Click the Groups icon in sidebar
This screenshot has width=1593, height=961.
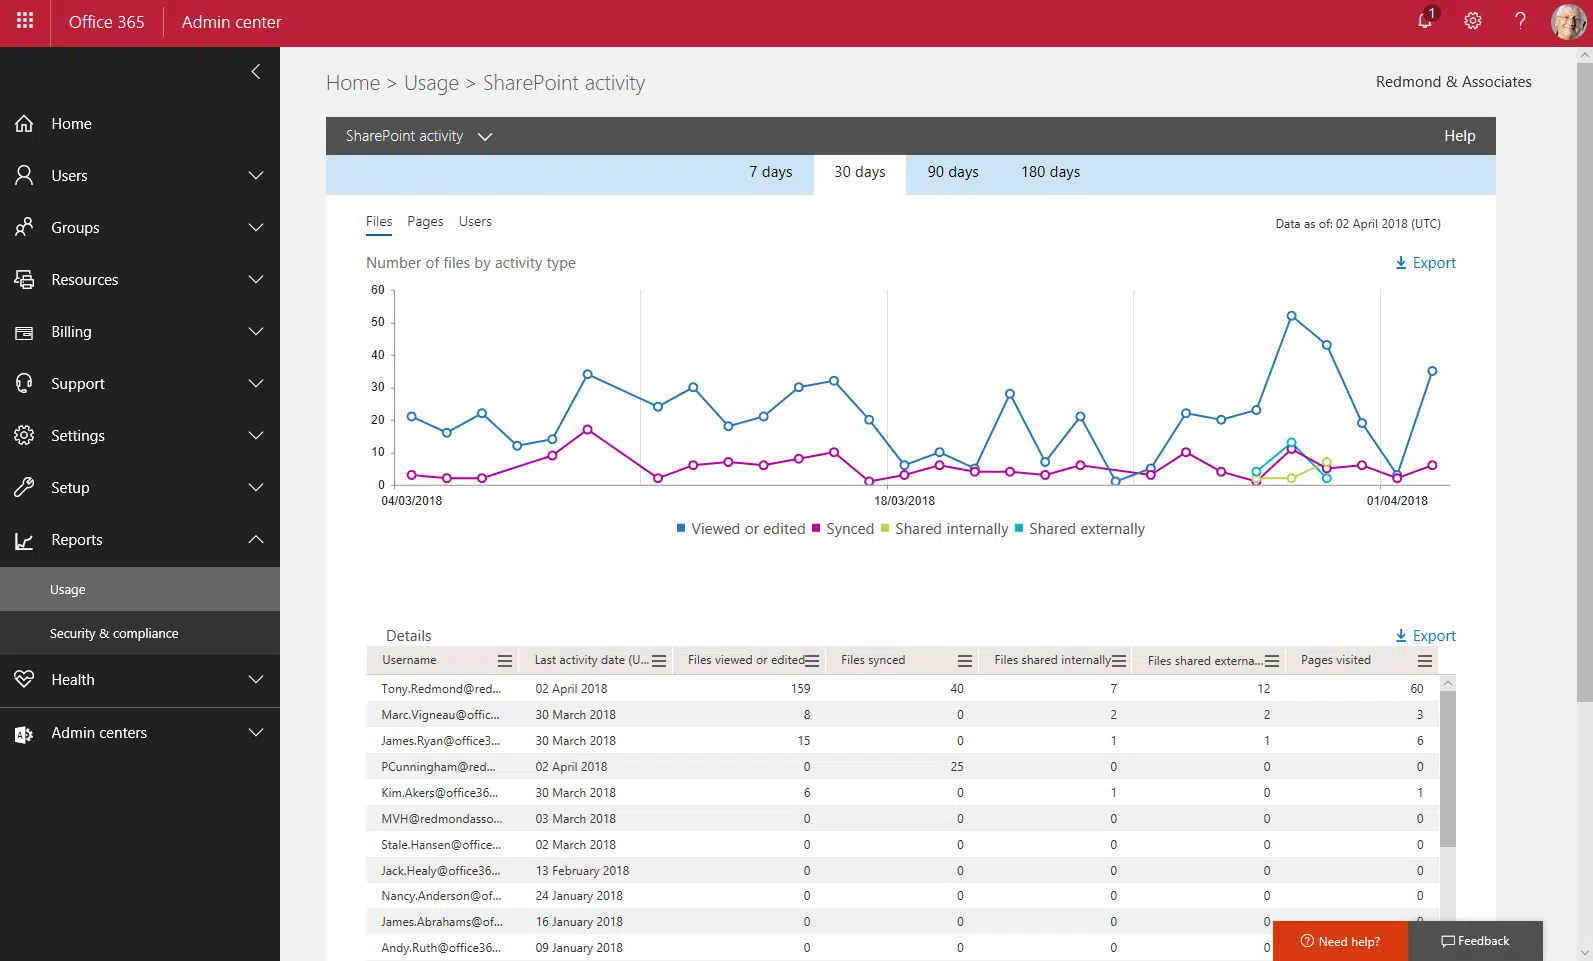pyautogui.click(x=24, y=227)
